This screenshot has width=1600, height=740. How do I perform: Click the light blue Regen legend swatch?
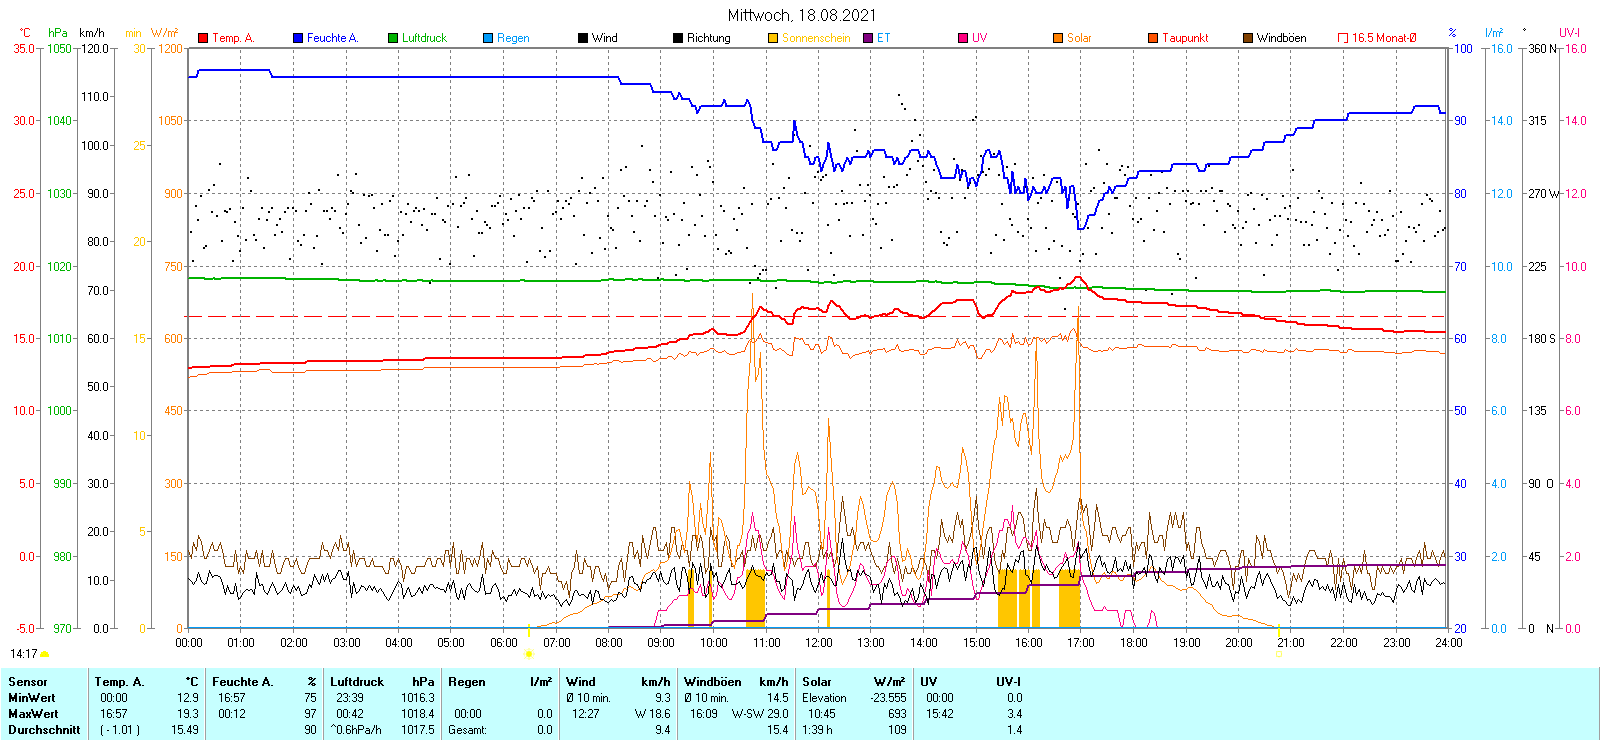(x=488, y=38)
